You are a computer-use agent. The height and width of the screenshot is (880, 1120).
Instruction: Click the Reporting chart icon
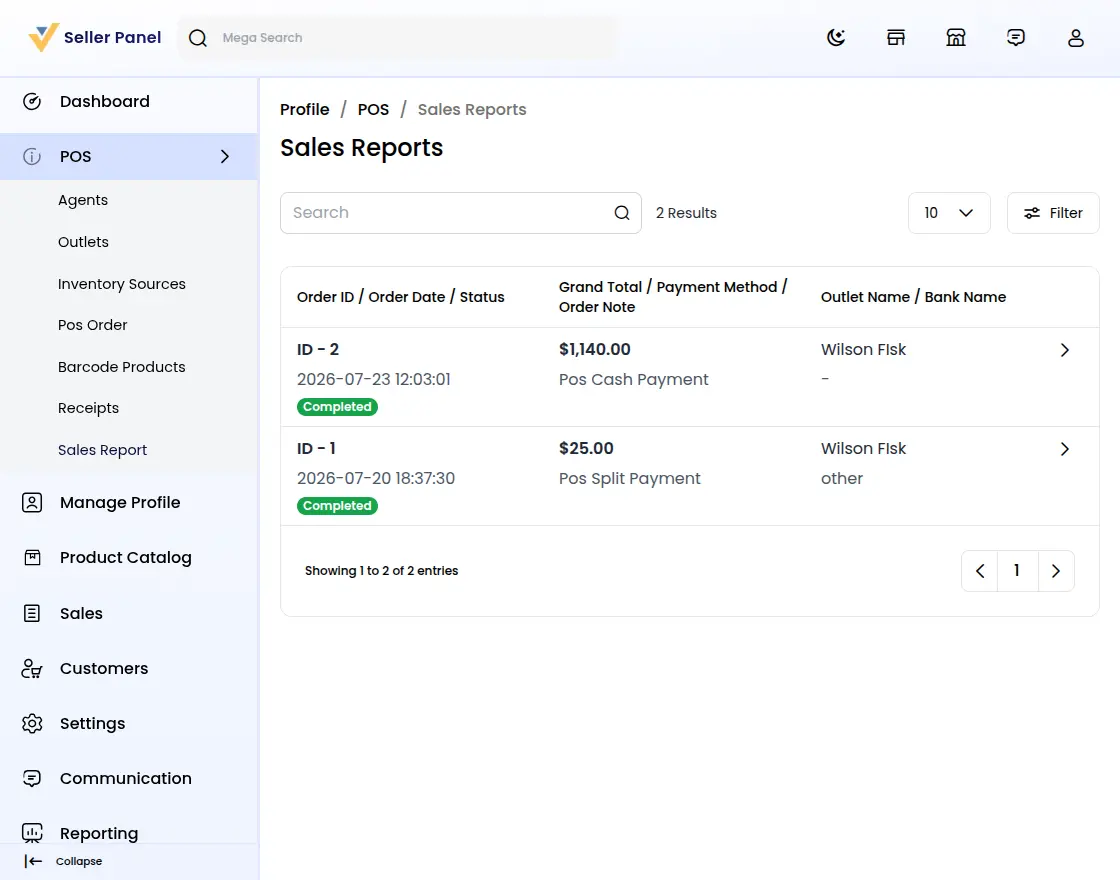point(32,833)
